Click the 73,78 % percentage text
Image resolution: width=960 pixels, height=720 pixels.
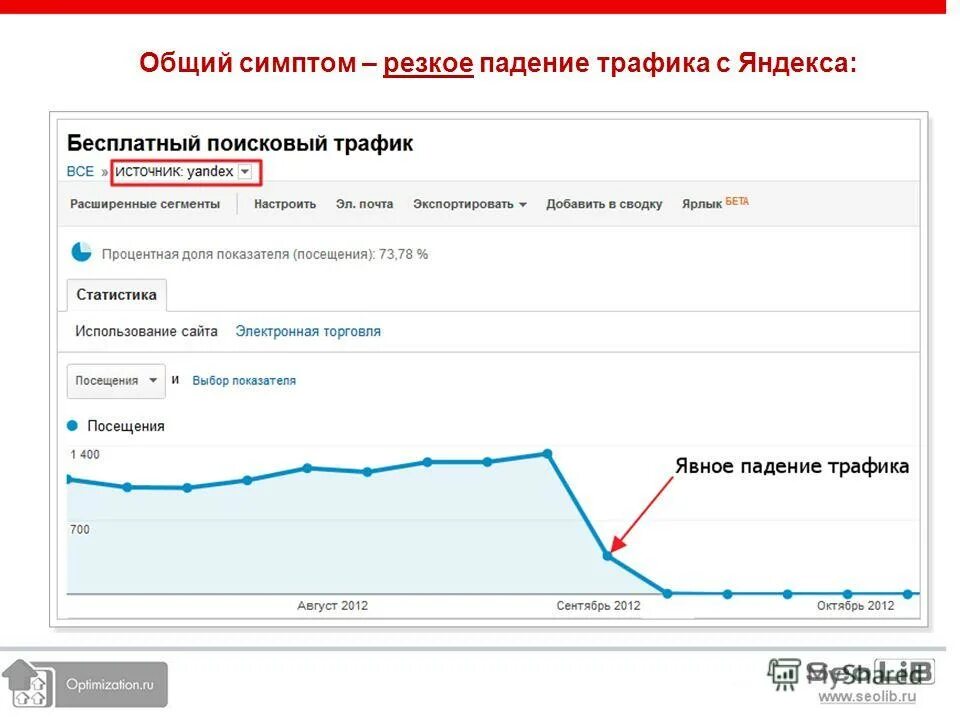click(x=403, y=254)
